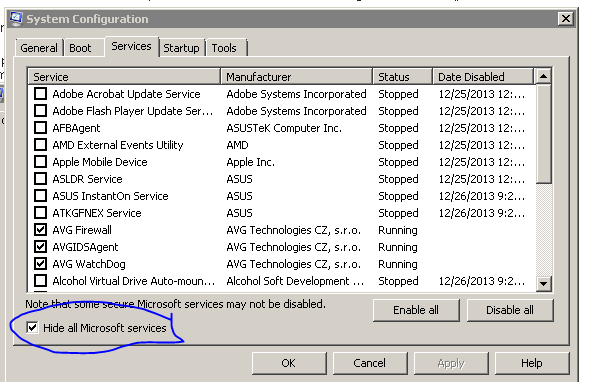
Task: Click the services list scrollbar thumb
Action: [x=544, y=134]
